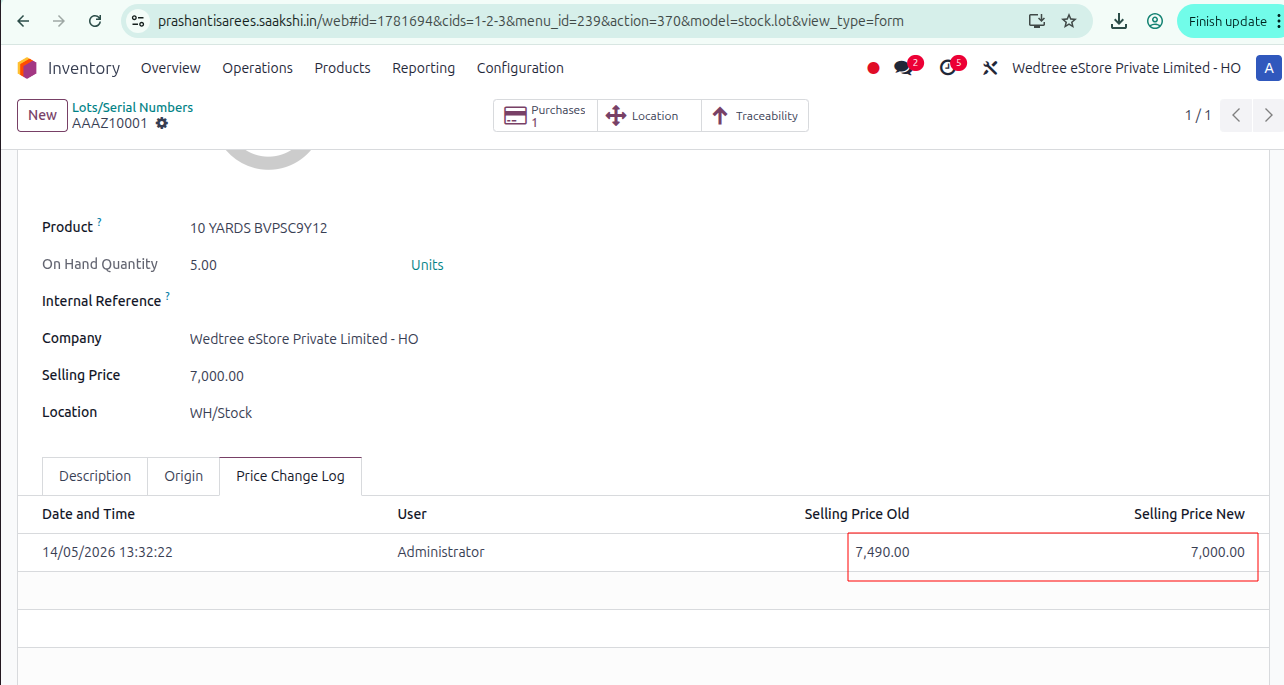The image size is (1284, 685).
Task: Click the Internal Reference help question mark
Action: click(167, 296)
